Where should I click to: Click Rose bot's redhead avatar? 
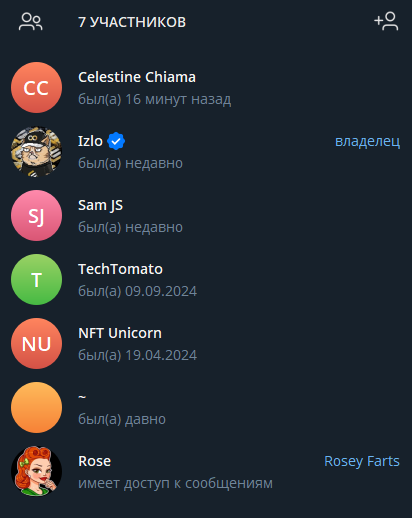point(36,472)
